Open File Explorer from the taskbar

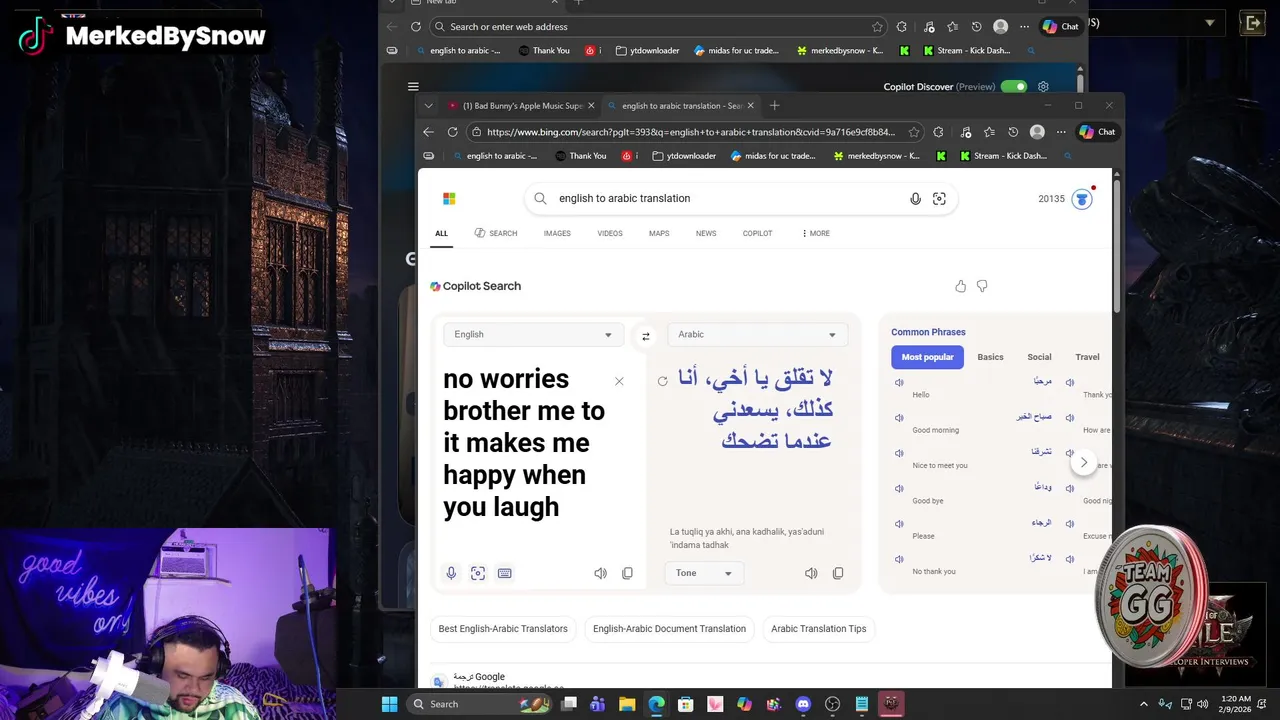pyautogui.click(x=627, y=704)
